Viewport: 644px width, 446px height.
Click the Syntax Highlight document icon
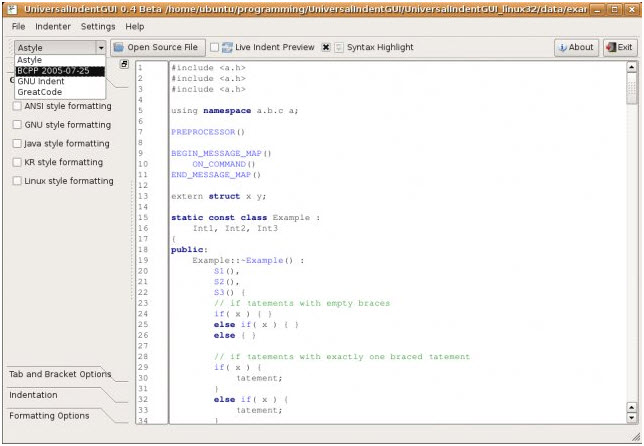click(338, 48)
